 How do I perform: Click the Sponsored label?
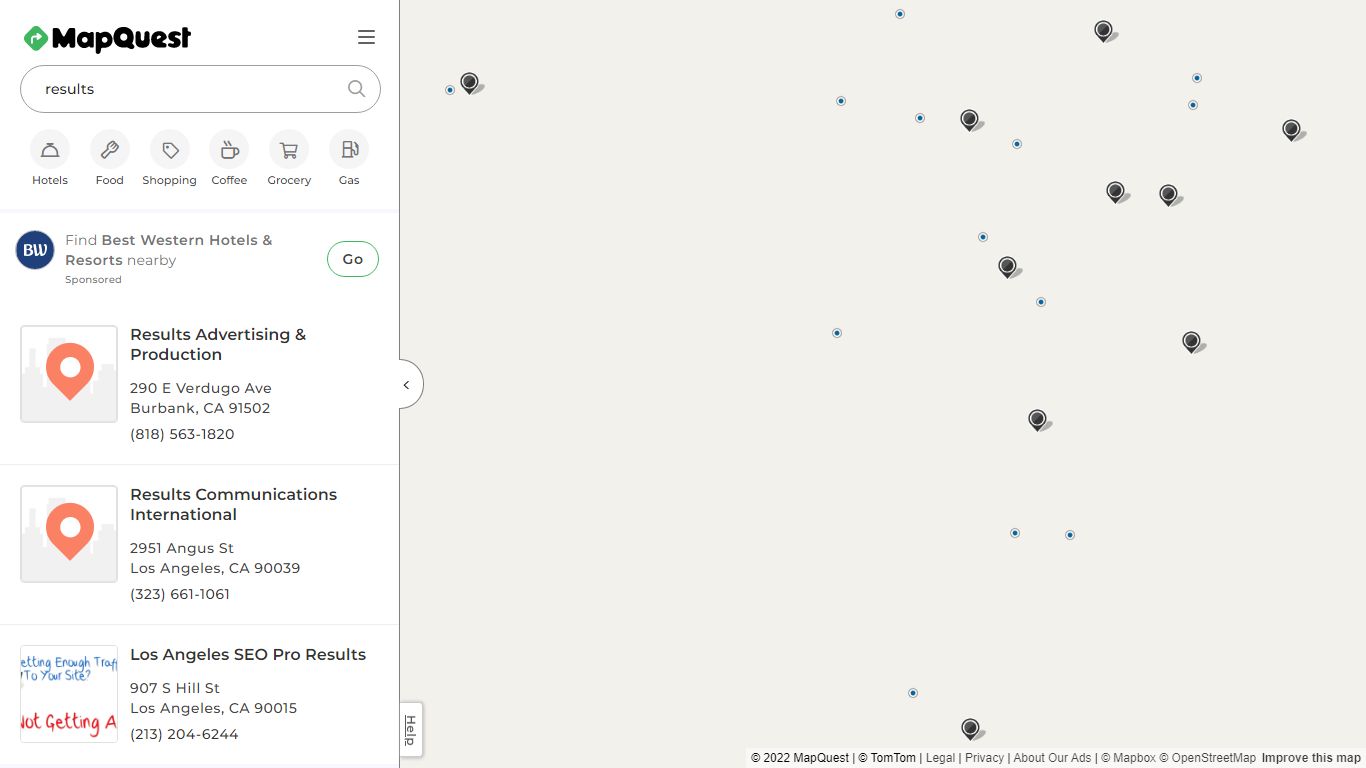[93, 280]
